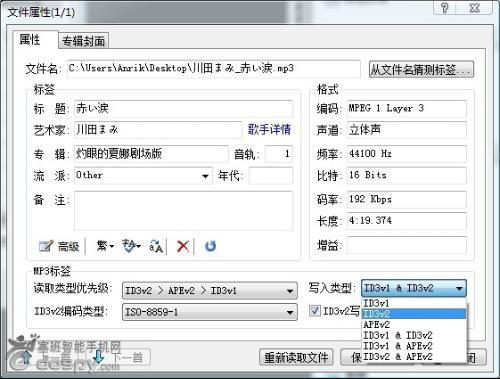Select ID3v2 & APEv2 list option
500x379 pixels.
tap(414, 356)
